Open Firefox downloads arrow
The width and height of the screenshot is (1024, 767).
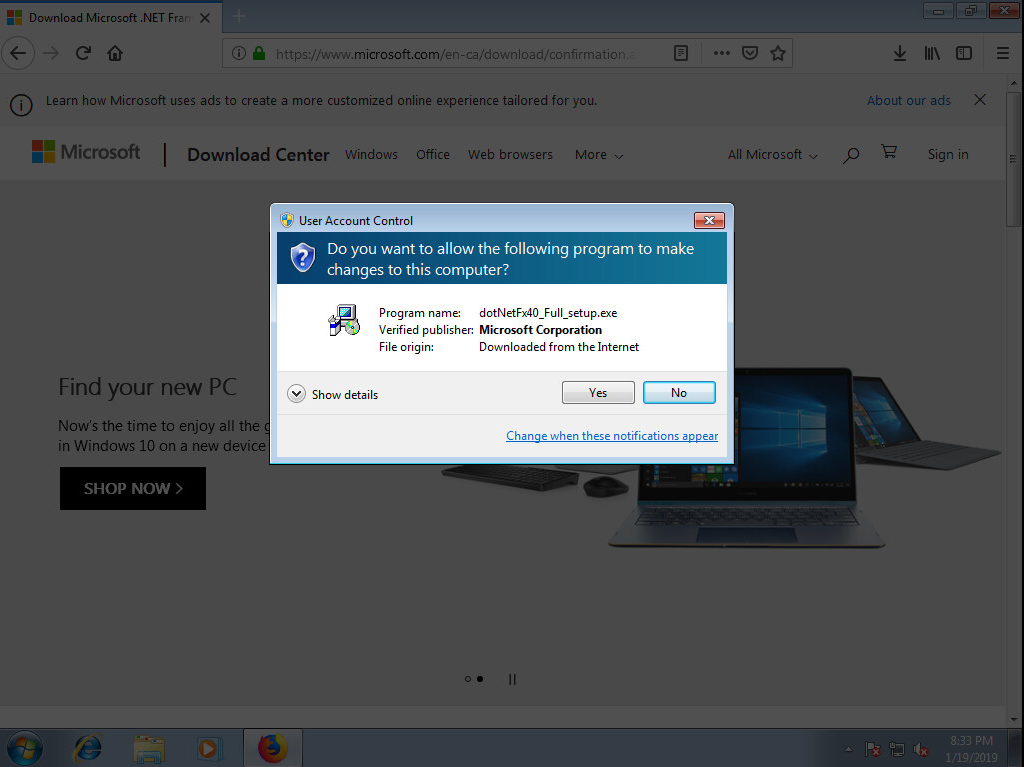pyautogui.click(x=900, y=54)
